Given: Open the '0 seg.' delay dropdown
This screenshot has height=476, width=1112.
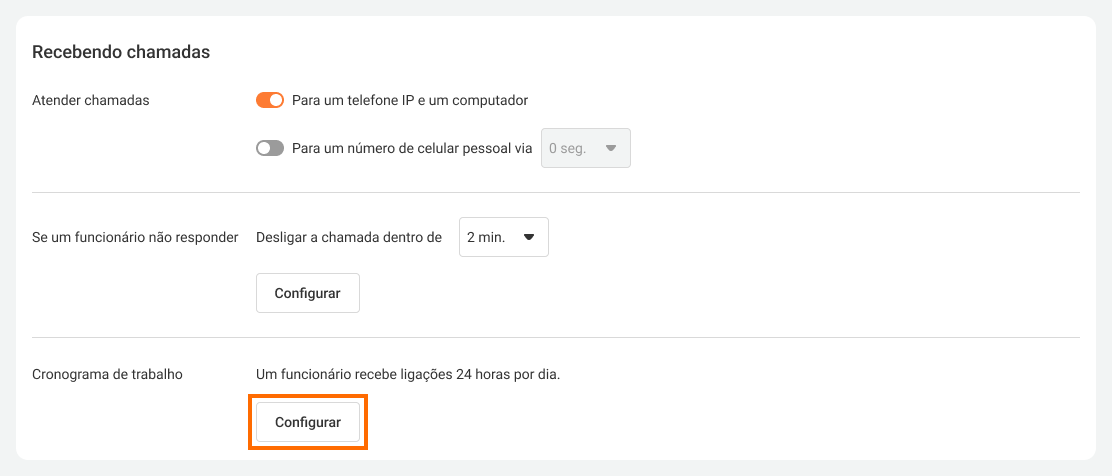Looking at the screenshot, I should (585, 148).
